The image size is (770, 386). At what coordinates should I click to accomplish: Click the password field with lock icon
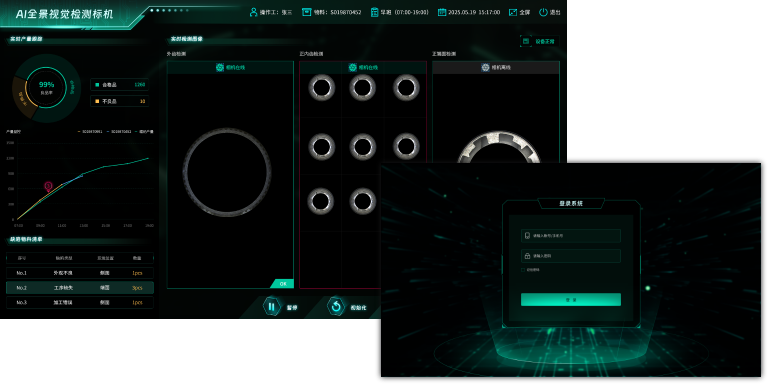click(x=571, y=256)
